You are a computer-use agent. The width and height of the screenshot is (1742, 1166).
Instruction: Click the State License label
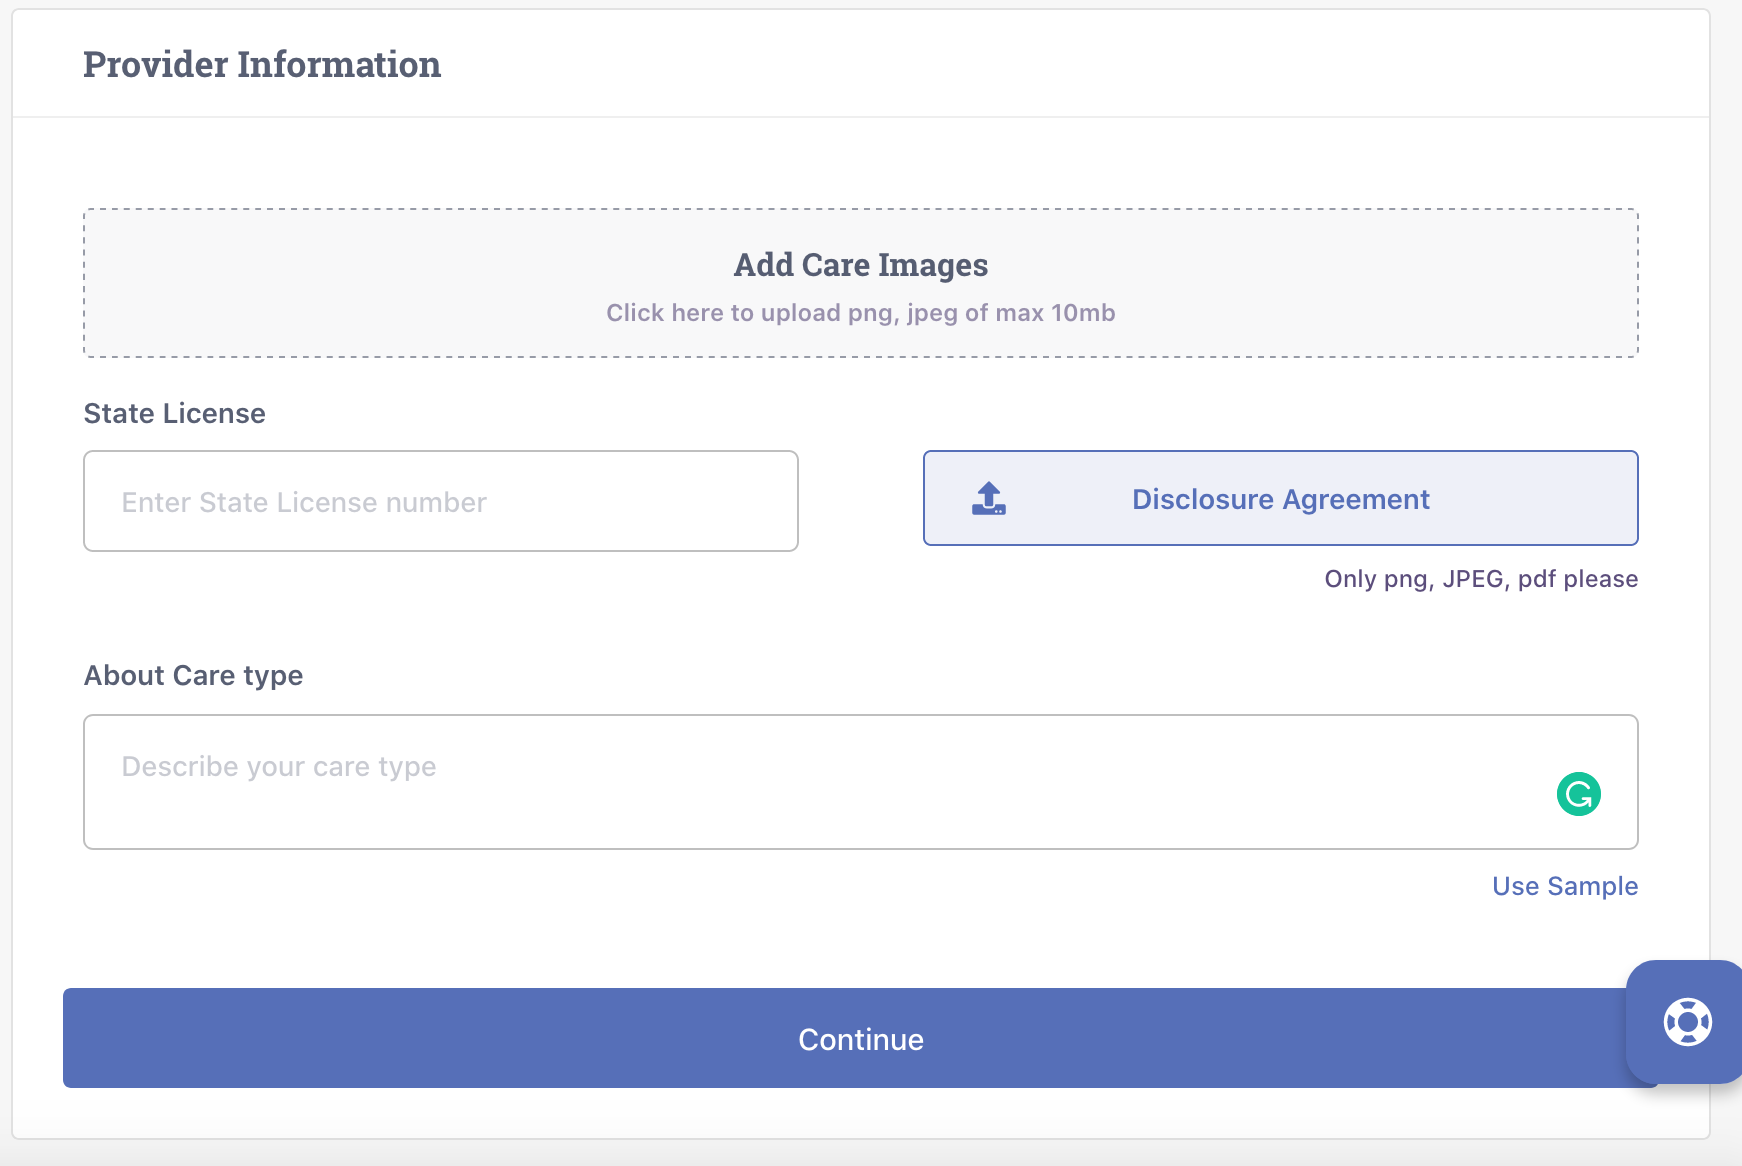pos(175,413)
